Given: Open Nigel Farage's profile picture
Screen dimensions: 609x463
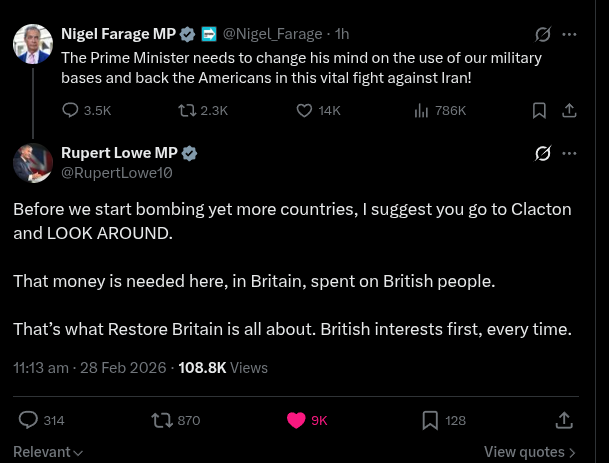Looking at the screenshot, I should click(33, 44).
